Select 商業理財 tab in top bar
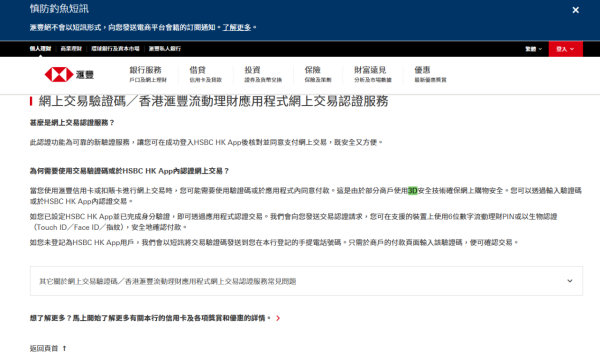The width and height of the screenshot is (600, 360). click(x=71, y=49)
